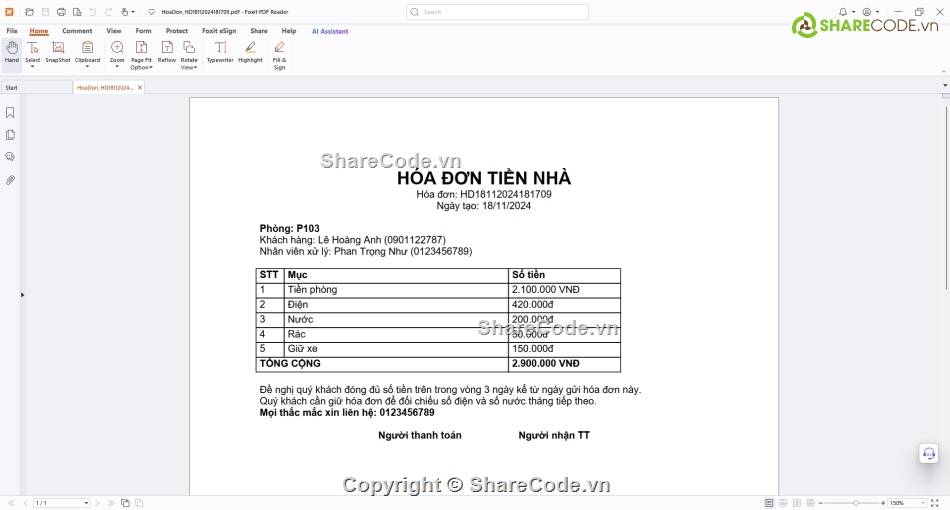Go to the next page
Viewport: 950px width, 510px height.
tap(97, 503)
